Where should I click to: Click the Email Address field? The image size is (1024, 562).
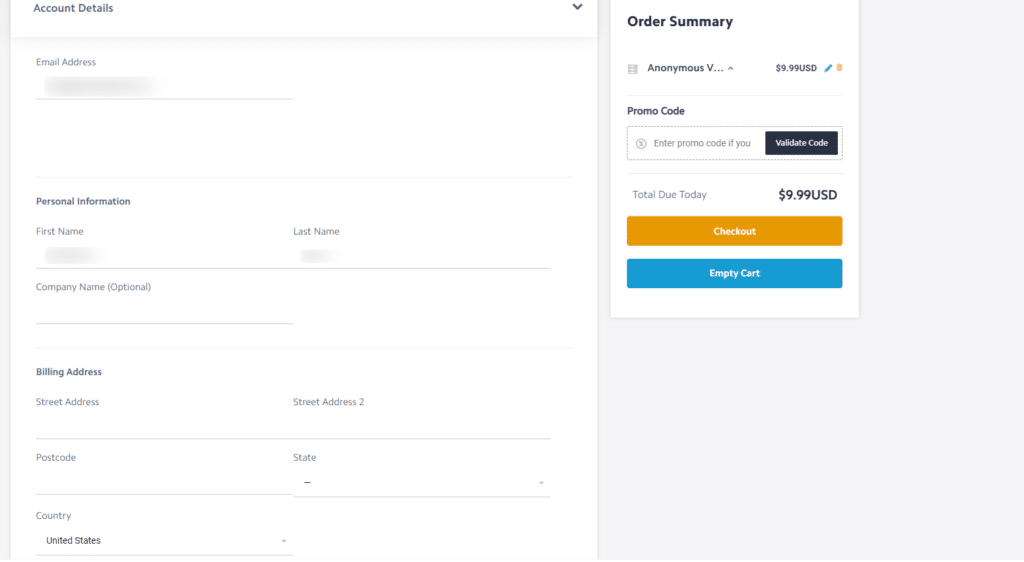click(x=165, y=86)
